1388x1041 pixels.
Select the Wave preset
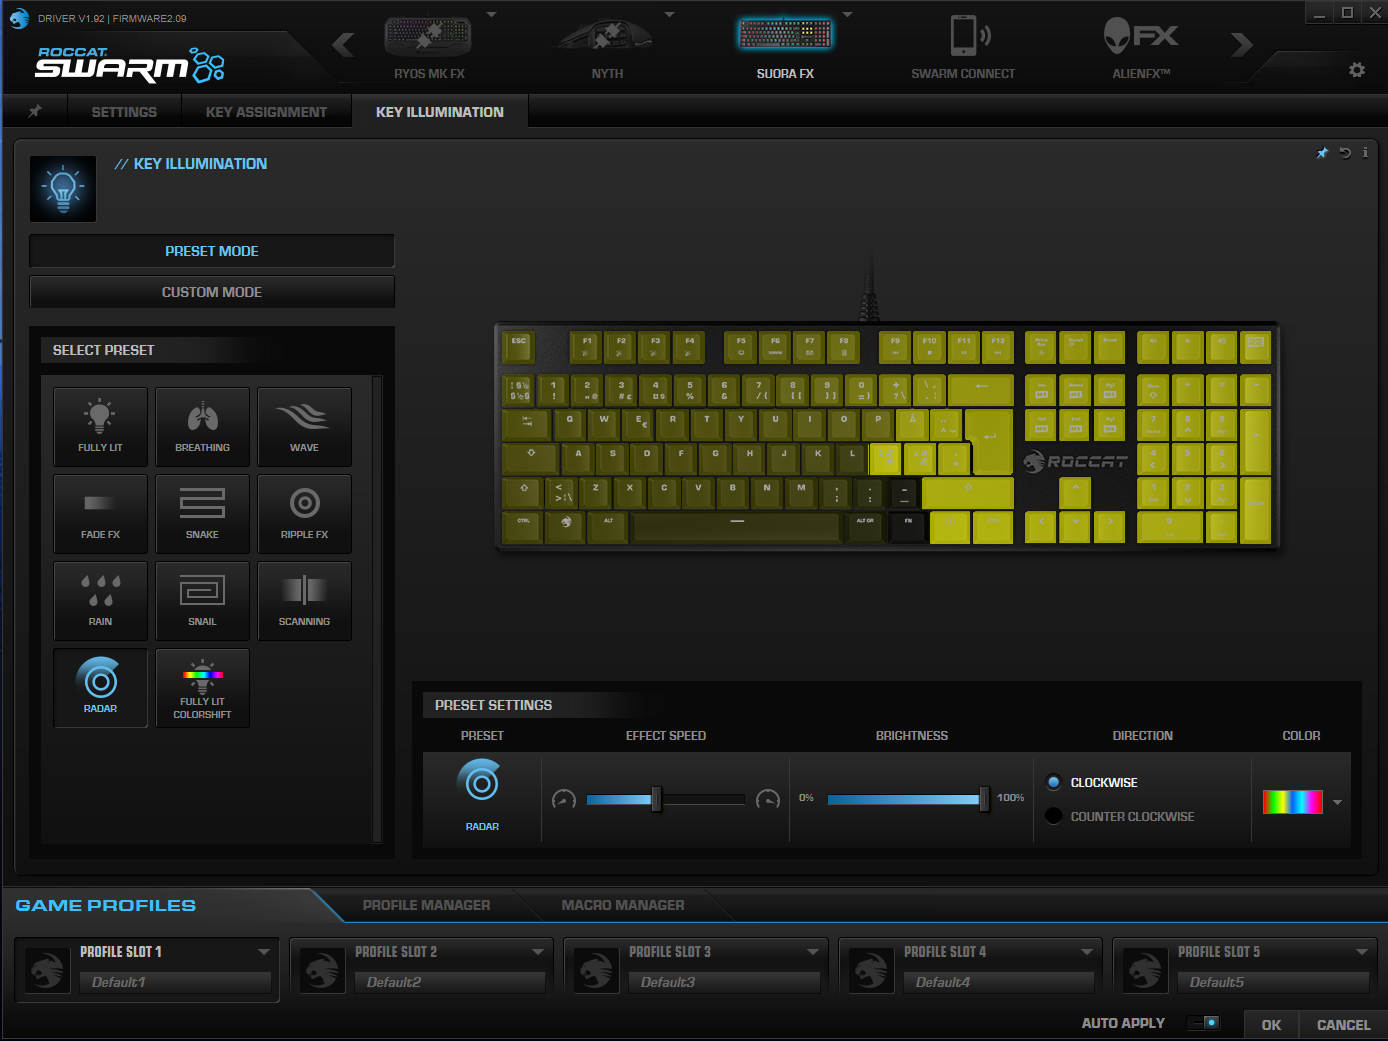pyautogui.click(x=304, y=427)
